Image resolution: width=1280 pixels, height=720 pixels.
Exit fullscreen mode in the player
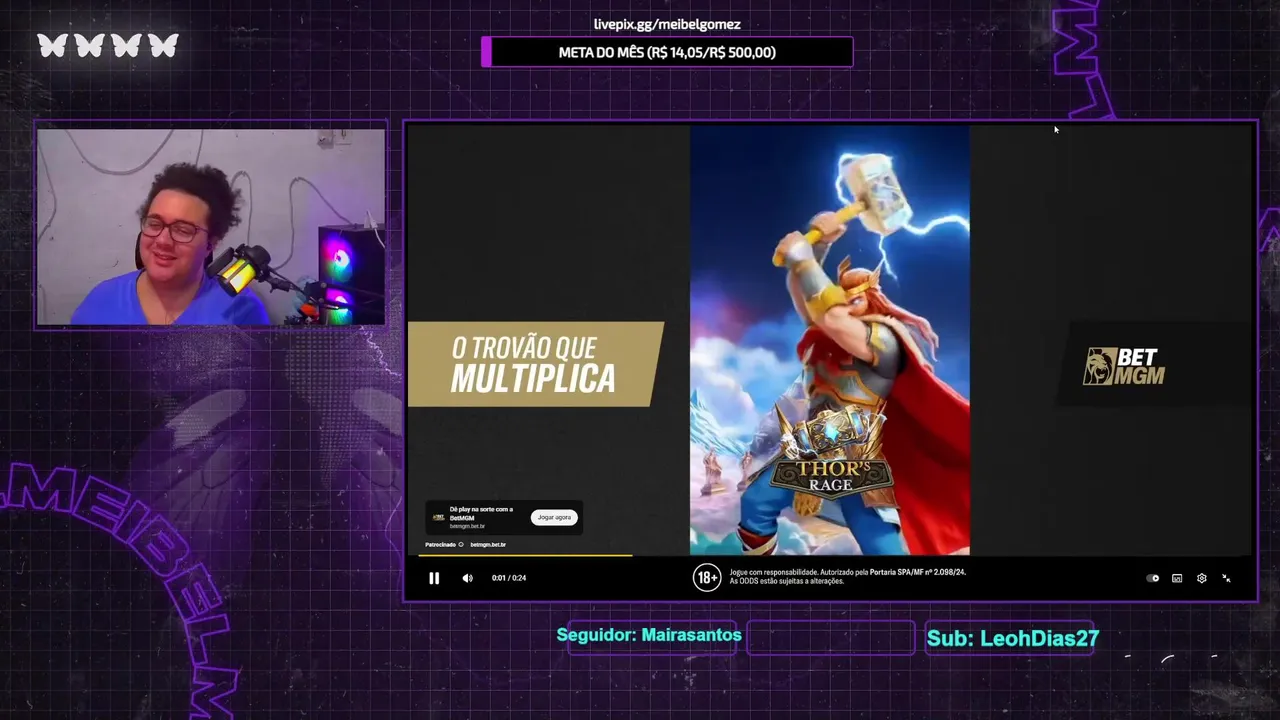[1227, 578]
